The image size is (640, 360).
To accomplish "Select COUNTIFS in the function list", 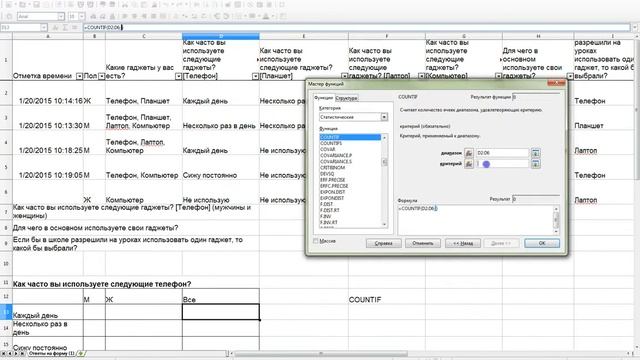I will 350,143.
